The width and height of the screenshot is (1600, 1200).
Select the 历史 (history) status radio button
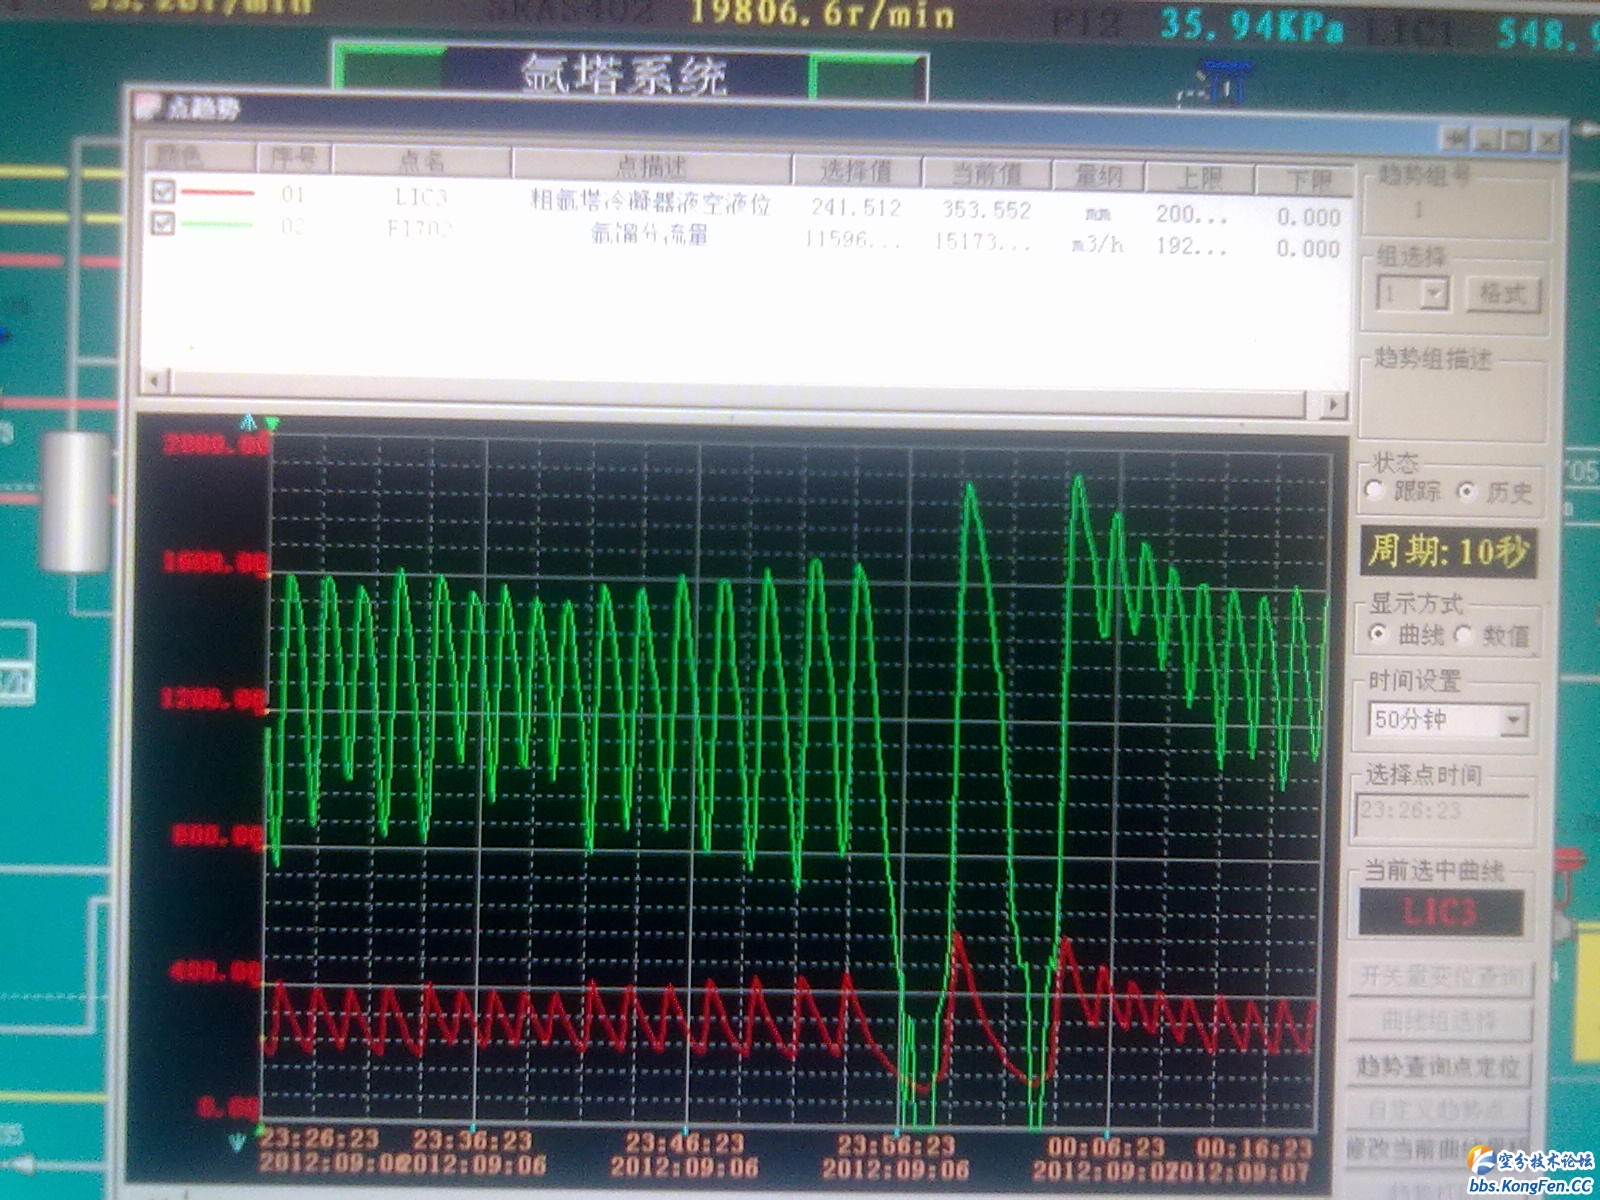click(1466, 491)
